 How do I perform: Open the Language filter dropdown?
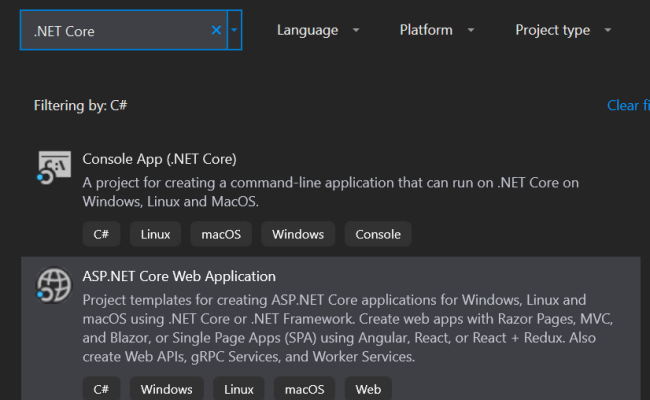(x=318, y=30)
